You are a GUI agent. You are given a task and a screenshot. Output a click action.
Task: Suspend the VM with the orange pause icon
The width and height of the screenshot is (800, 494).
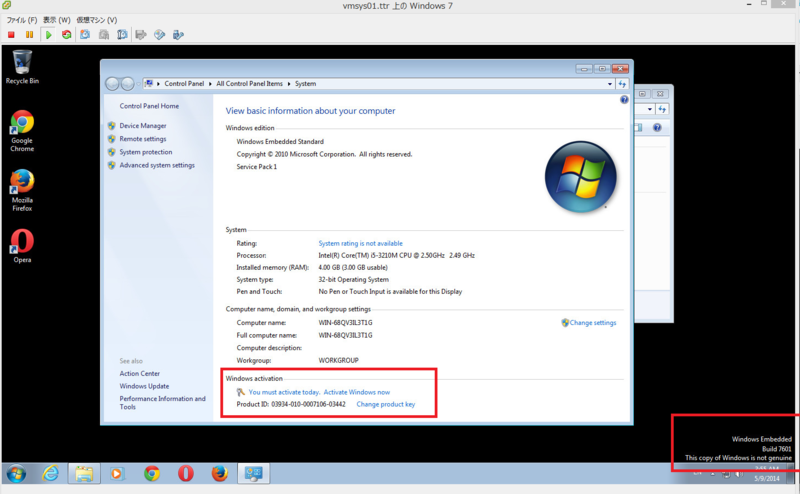(29, 35)
